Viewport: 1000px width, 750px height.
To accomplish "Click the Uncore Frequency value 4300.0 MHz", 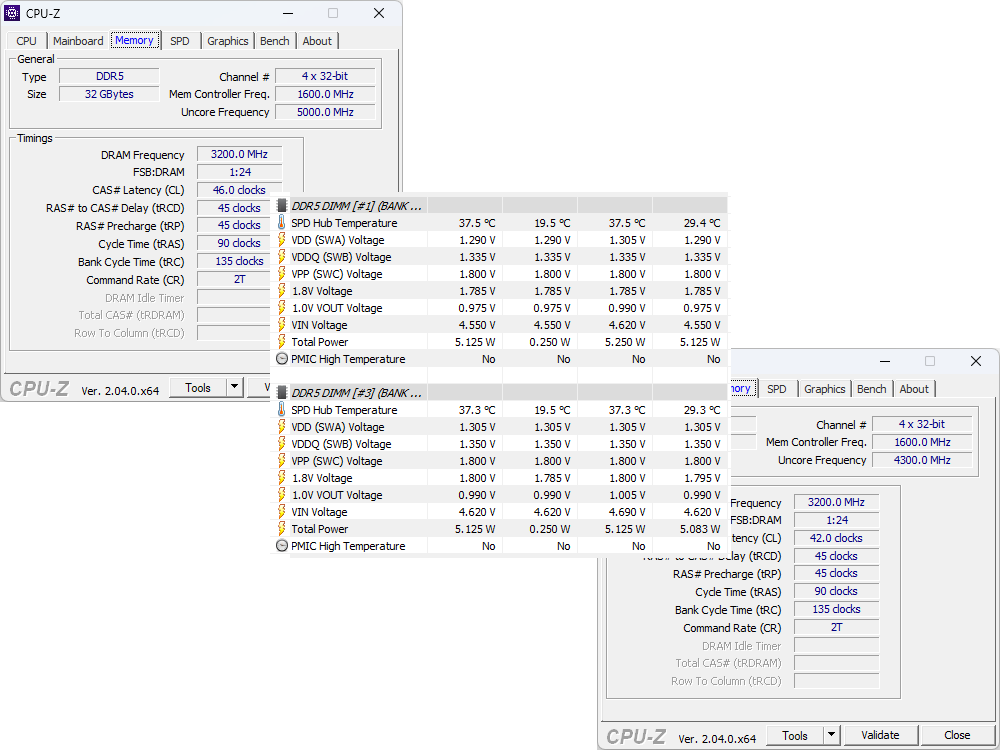I will coord(922,460).
